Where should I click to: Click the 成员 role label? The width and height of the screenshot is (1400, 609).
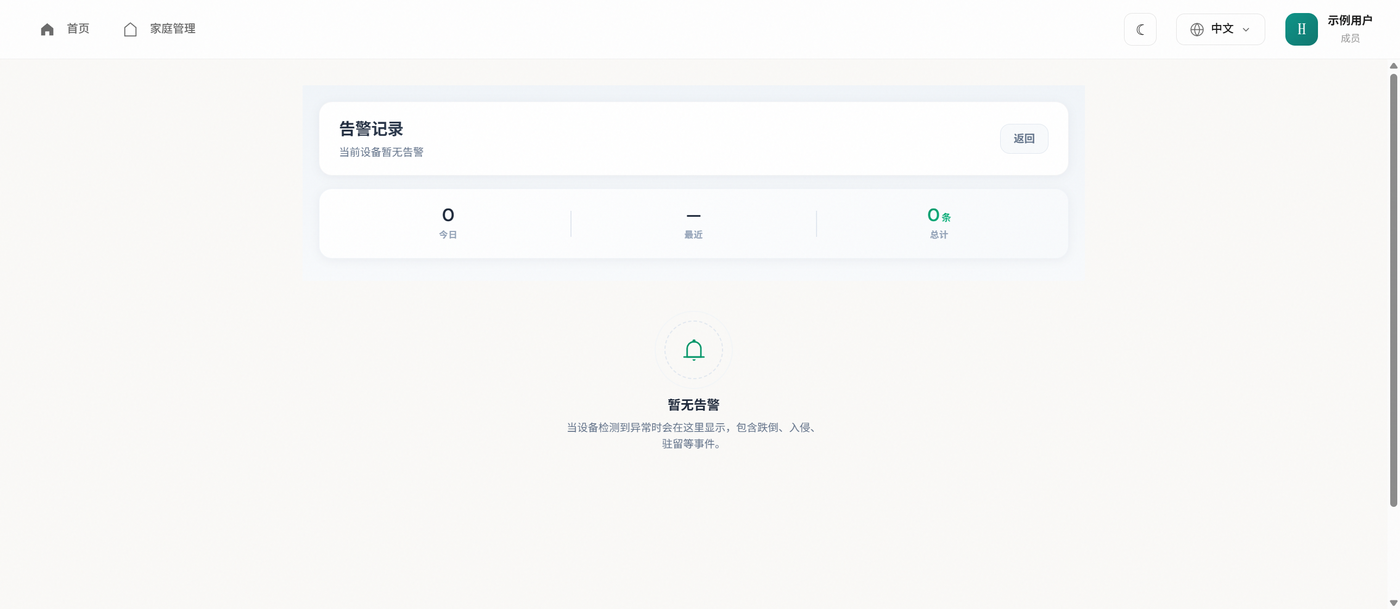click(1350, 38)
